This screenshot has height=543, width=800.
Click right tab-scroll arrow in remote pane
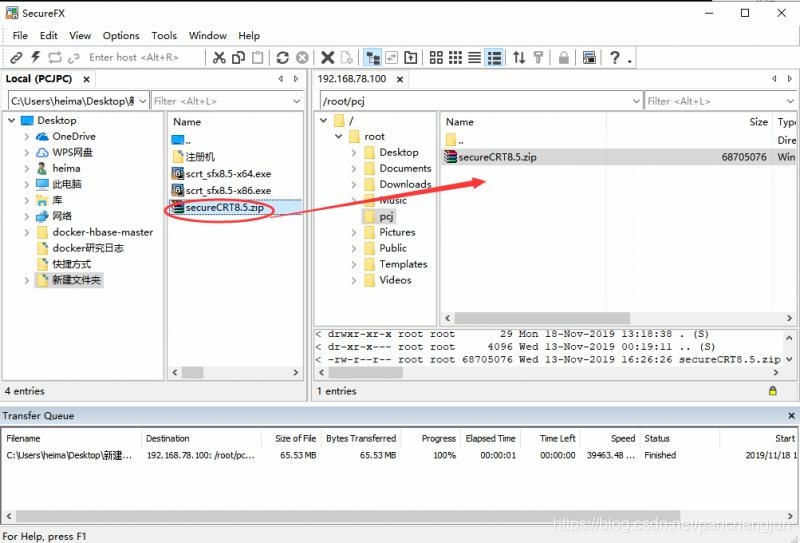[x=790, y=79]
